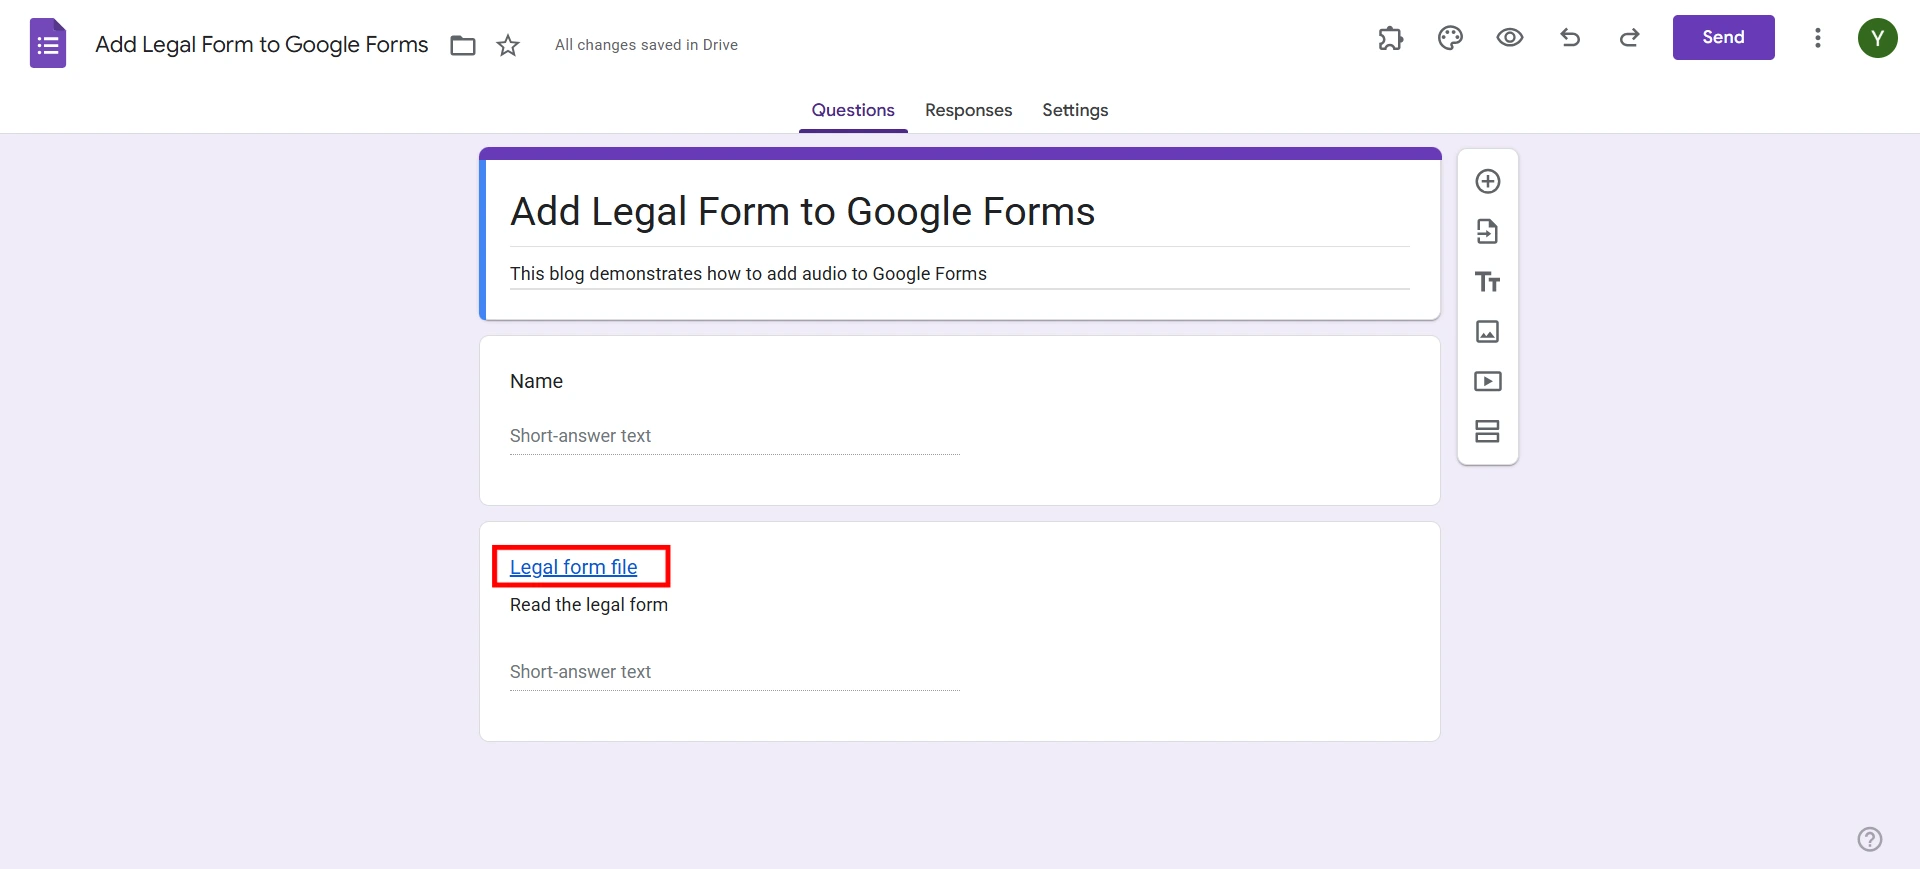Import questions from sidebar
The width and height of the screenshot is (1920, 869).
tap(1488, 231)
